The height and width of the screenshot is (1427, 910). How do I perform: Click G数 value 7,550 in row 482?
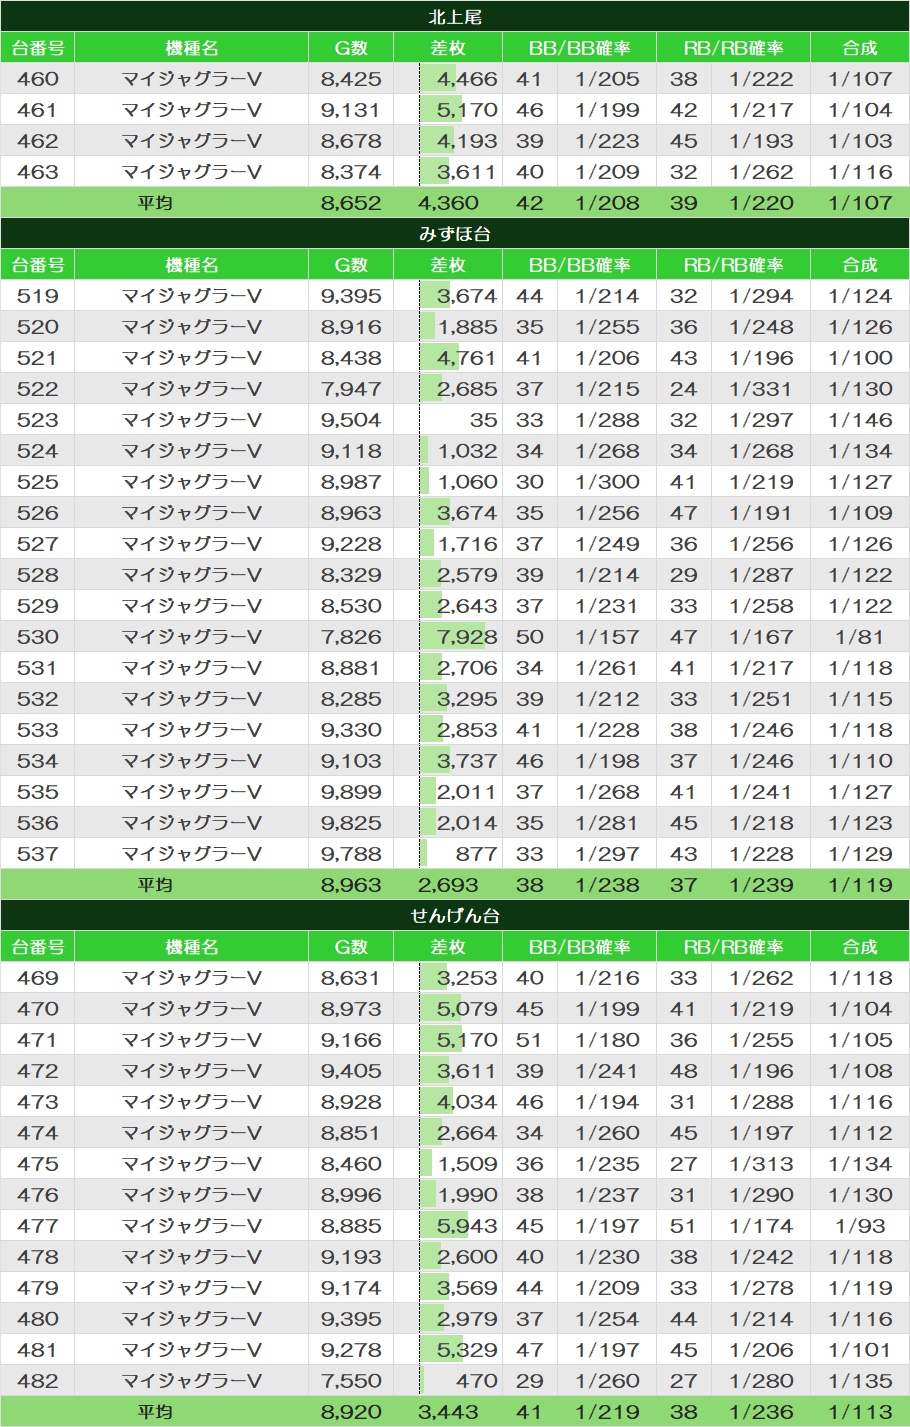pyautogui.click(x=351, y=1381)
